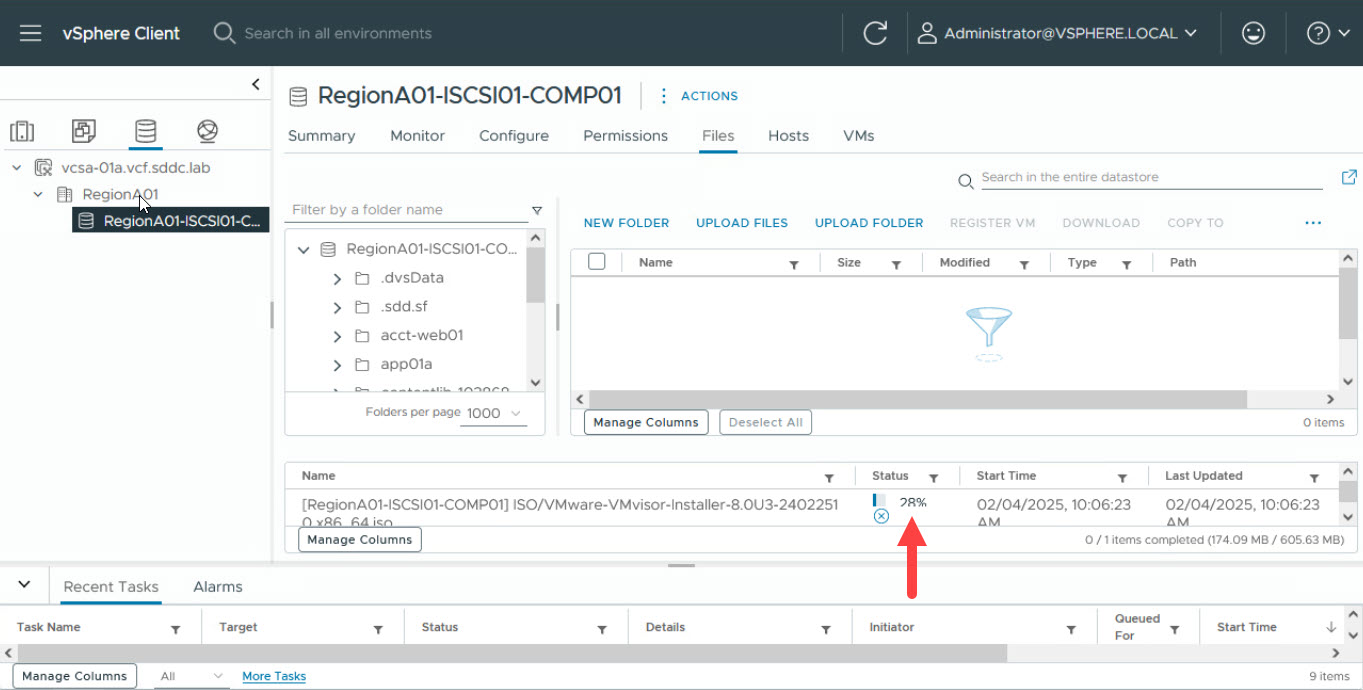Switch to the Alarms tab

[x=218, y=587]
